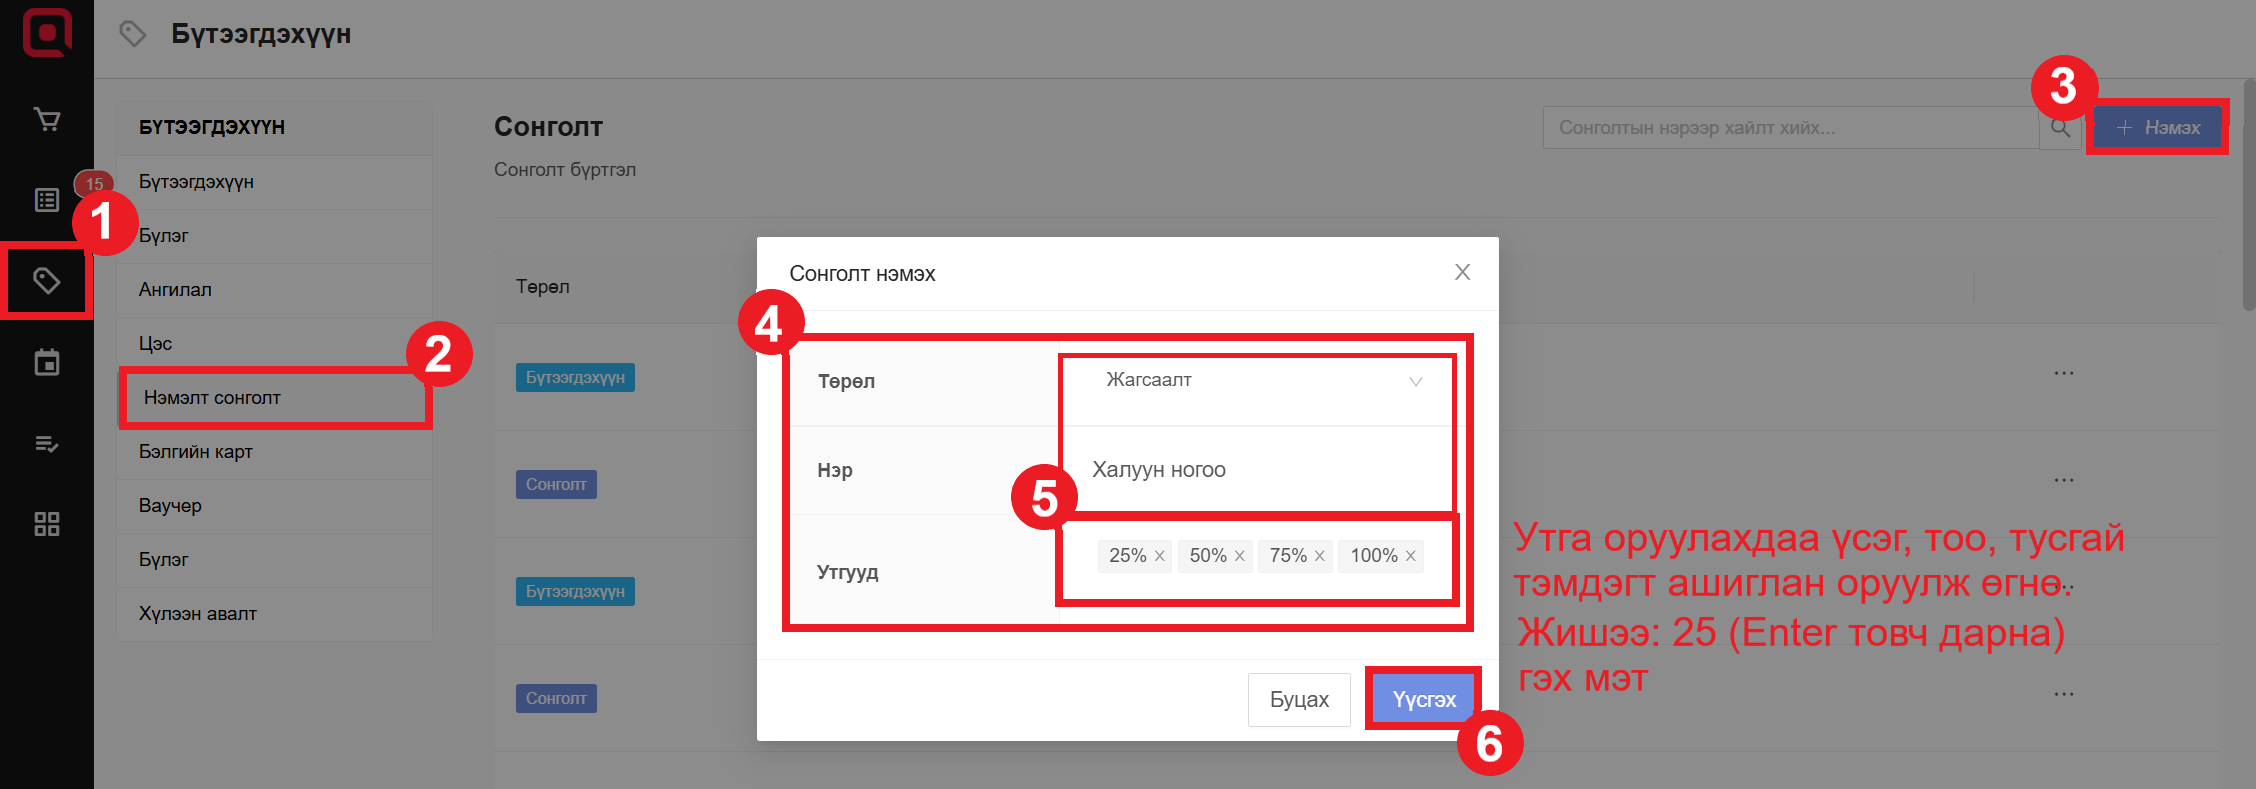Select Нэмэлт сонголт in the menu
The height and width of the screenshot is (789, 2256).
click(212, 398)
